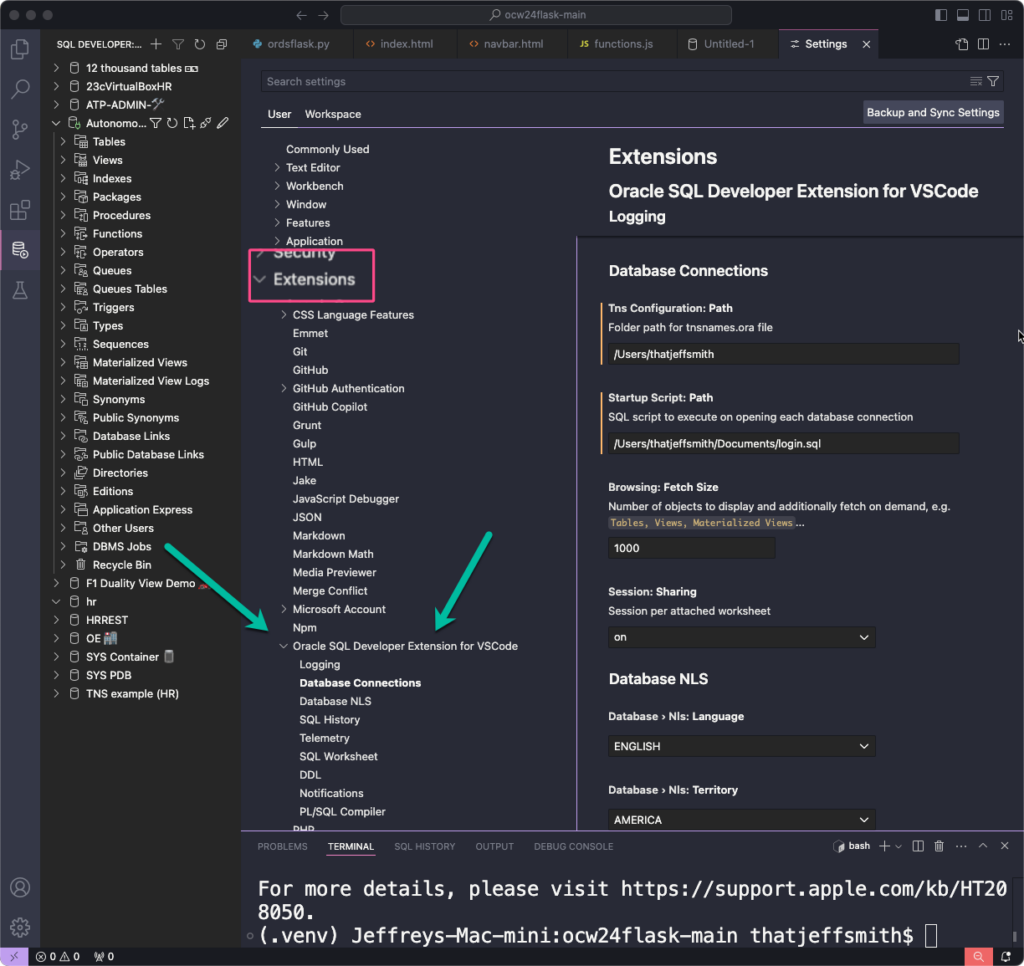
Task: Add a new connection with plus icon
Action: [156, 44]
